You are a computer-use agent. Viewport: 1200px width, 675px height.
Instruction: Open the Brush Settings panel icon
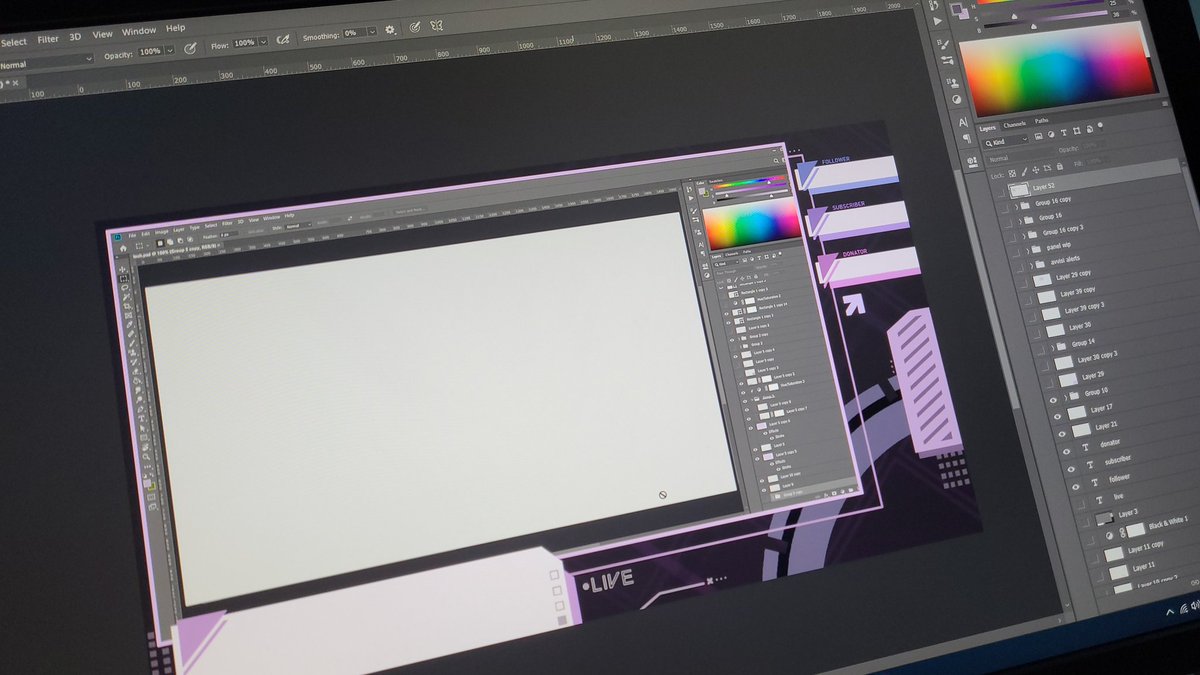click(944, 44)
